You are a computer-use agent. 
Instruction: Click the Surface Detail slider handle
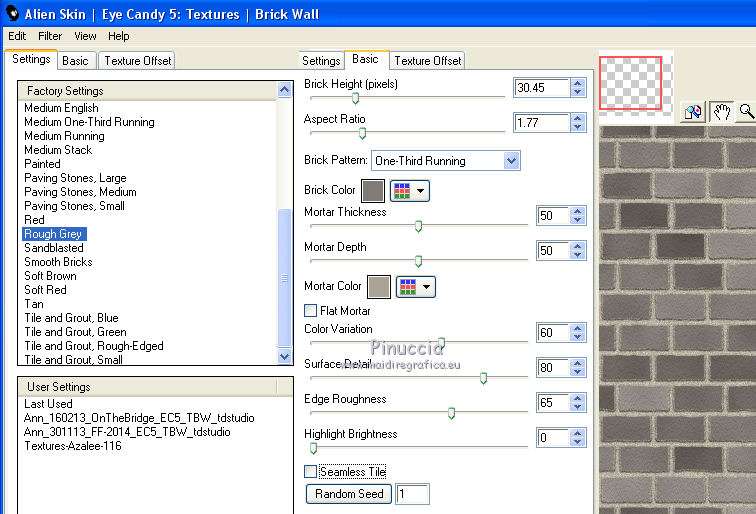(484, 378)
